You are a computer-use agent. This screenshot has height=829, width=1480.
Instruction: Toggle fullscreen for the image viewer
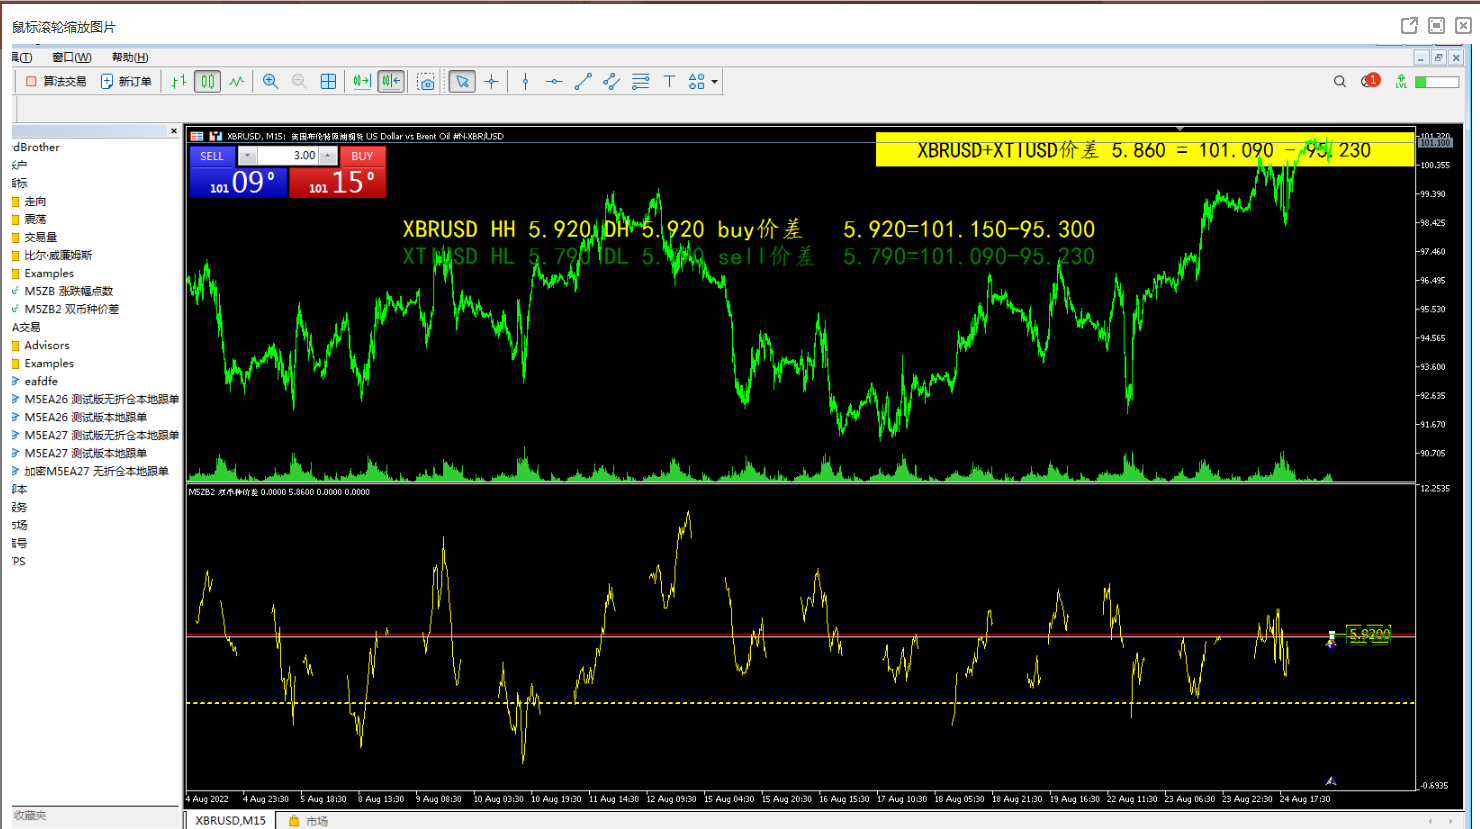pos(1436,26)
